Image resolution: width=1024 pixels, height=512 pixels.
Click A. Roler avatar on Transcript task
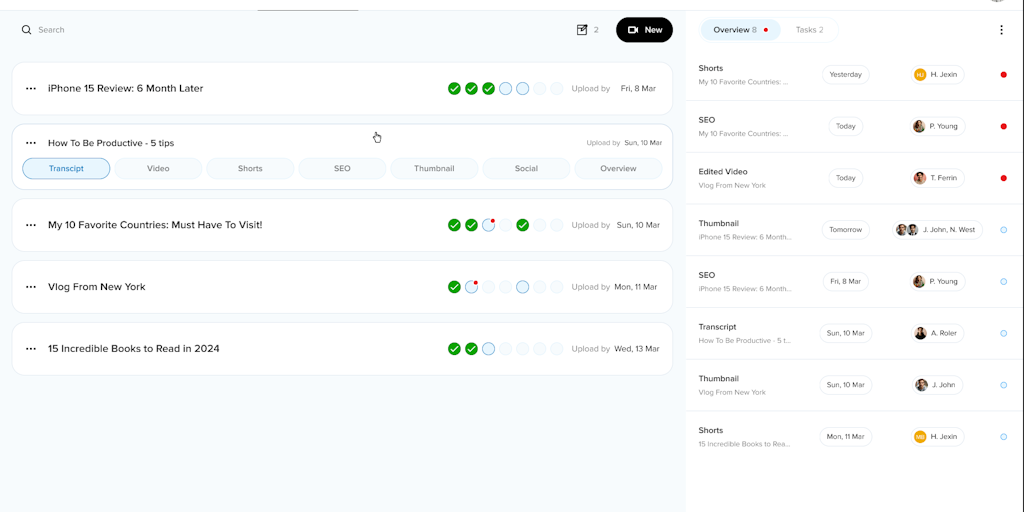(x=920, y=333)
